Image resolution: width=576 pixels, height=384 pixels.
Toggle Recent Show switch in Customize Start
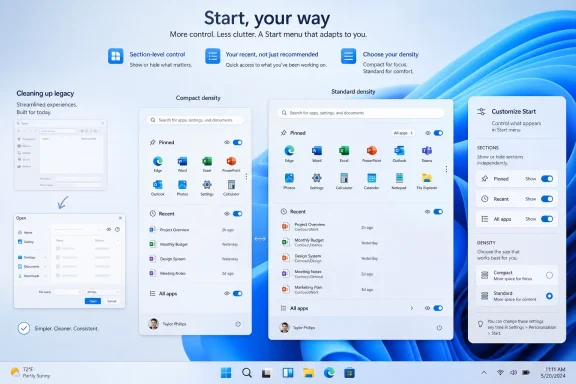pos(547,199)
